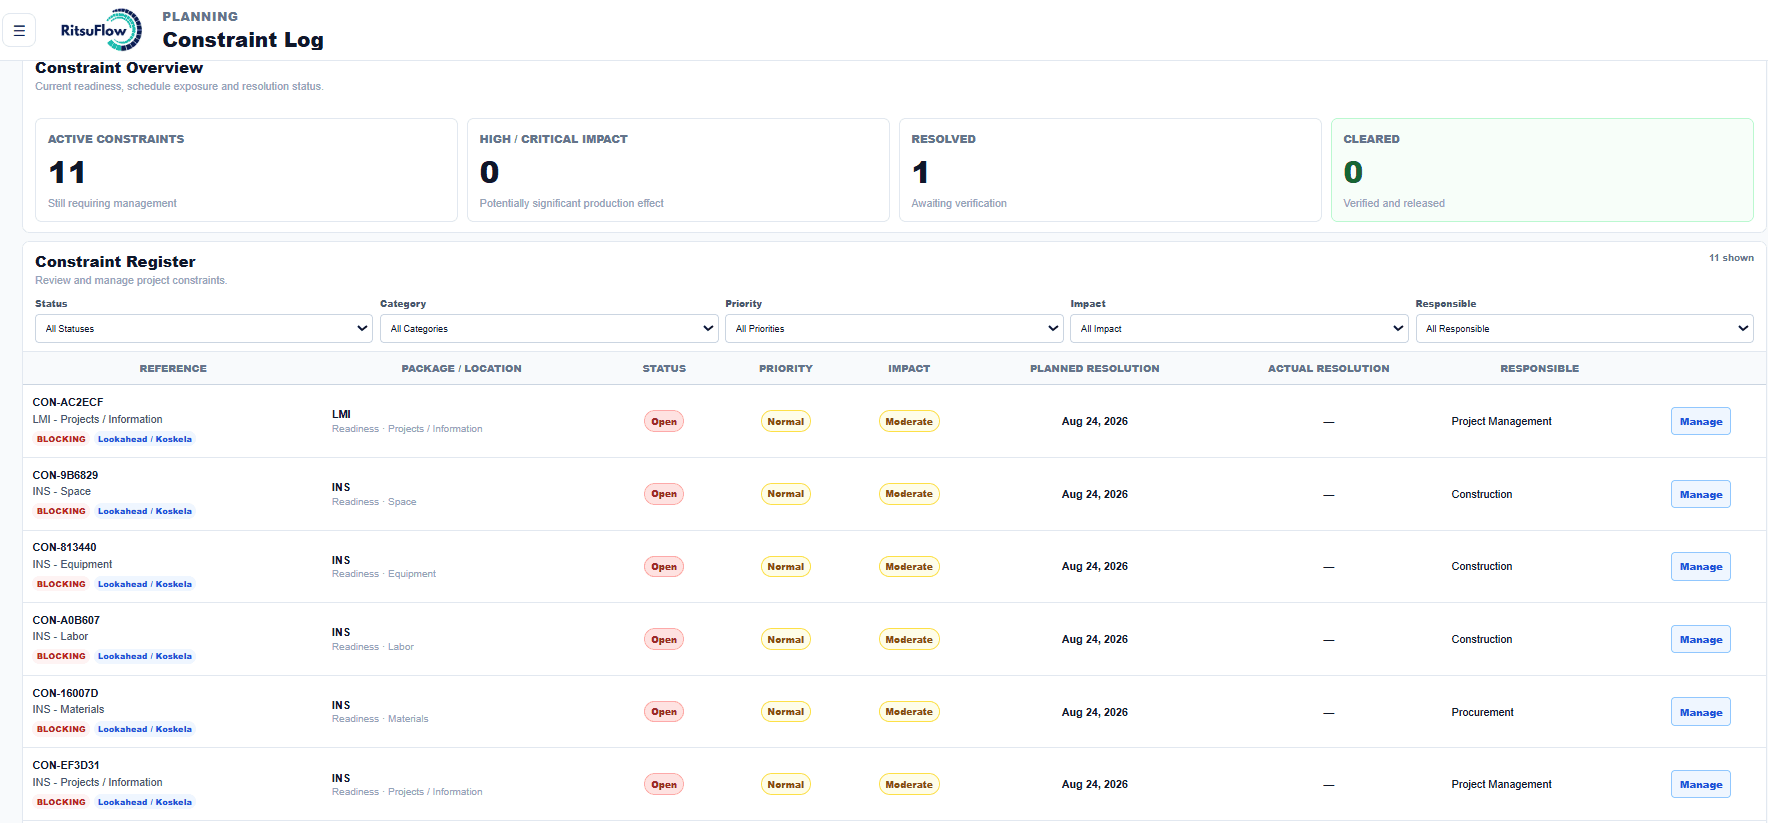
Task: Manage constraint CON-AC2ECF
Action: click(1700, 421)
